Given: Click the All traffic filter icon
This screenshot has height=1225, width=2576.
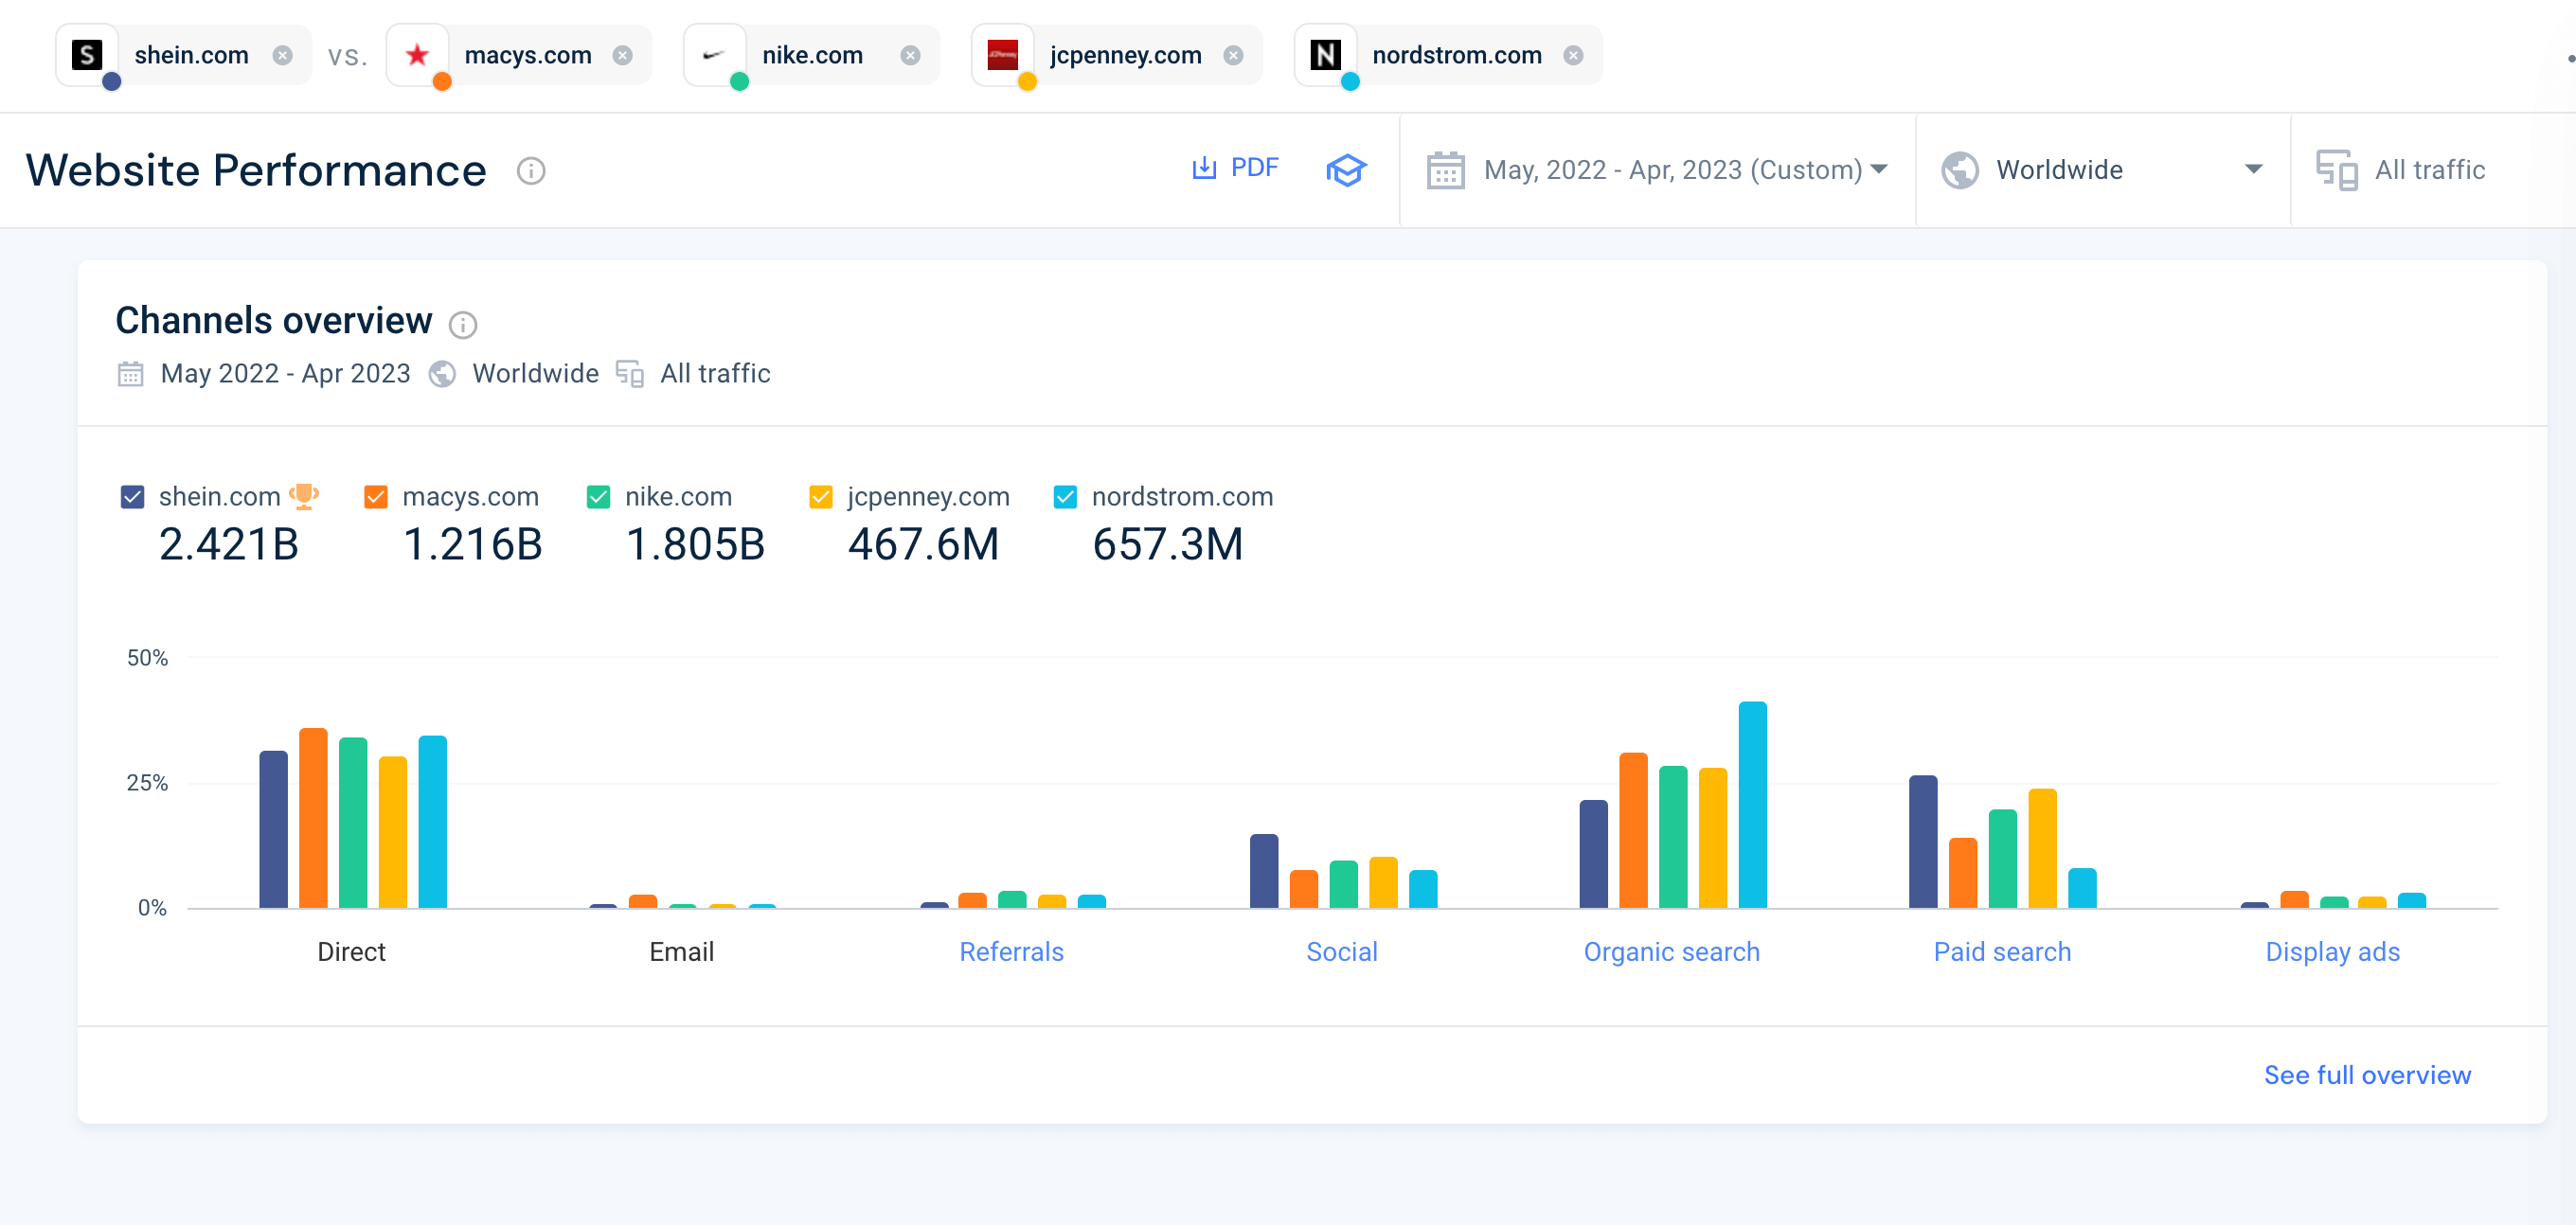Looking at the screenshot, I should [x=2339, y=170].
